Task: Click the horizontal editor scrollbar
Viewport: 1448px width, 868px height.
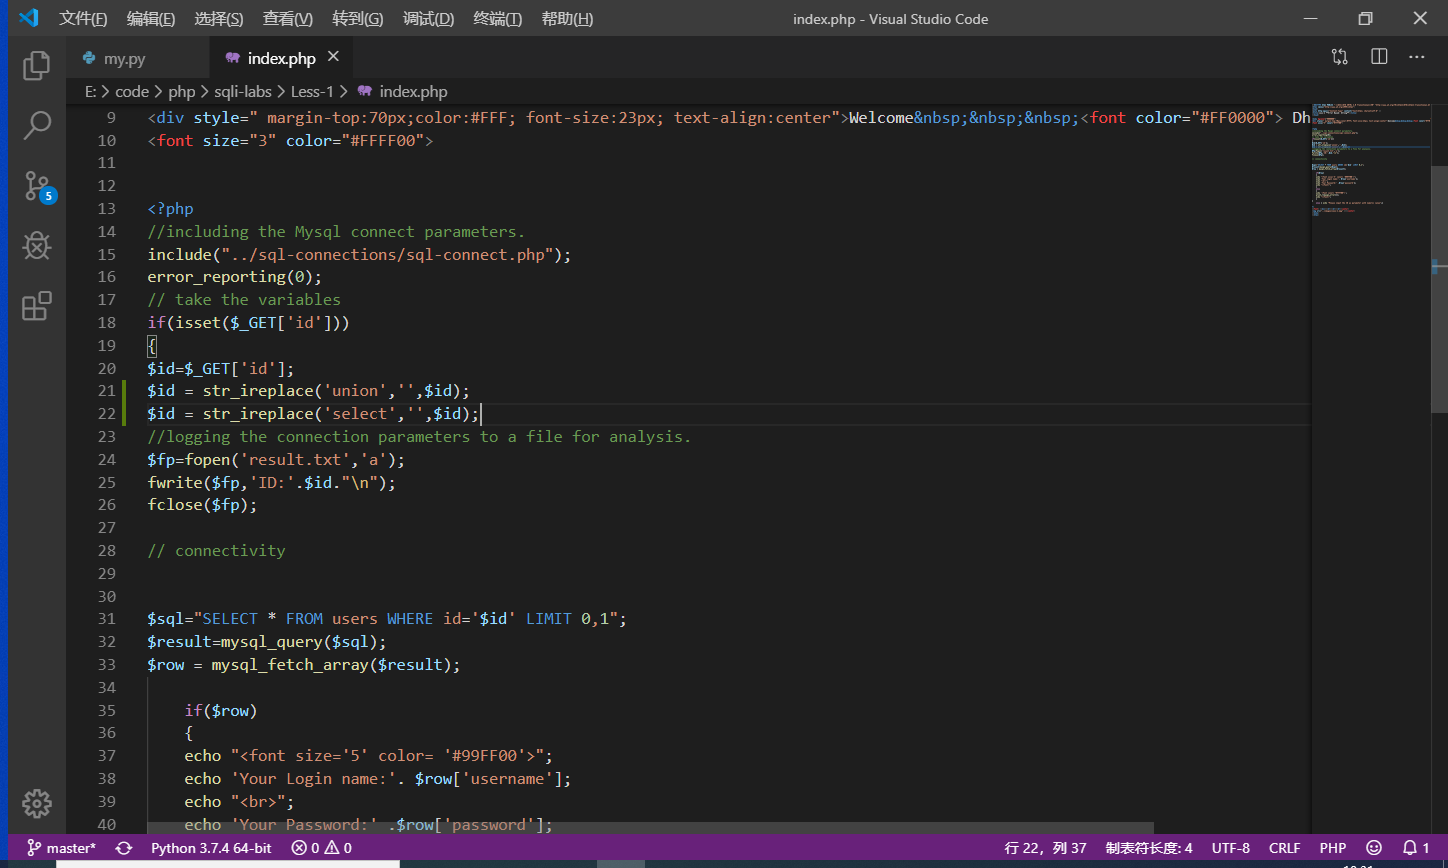Action: 650,828
